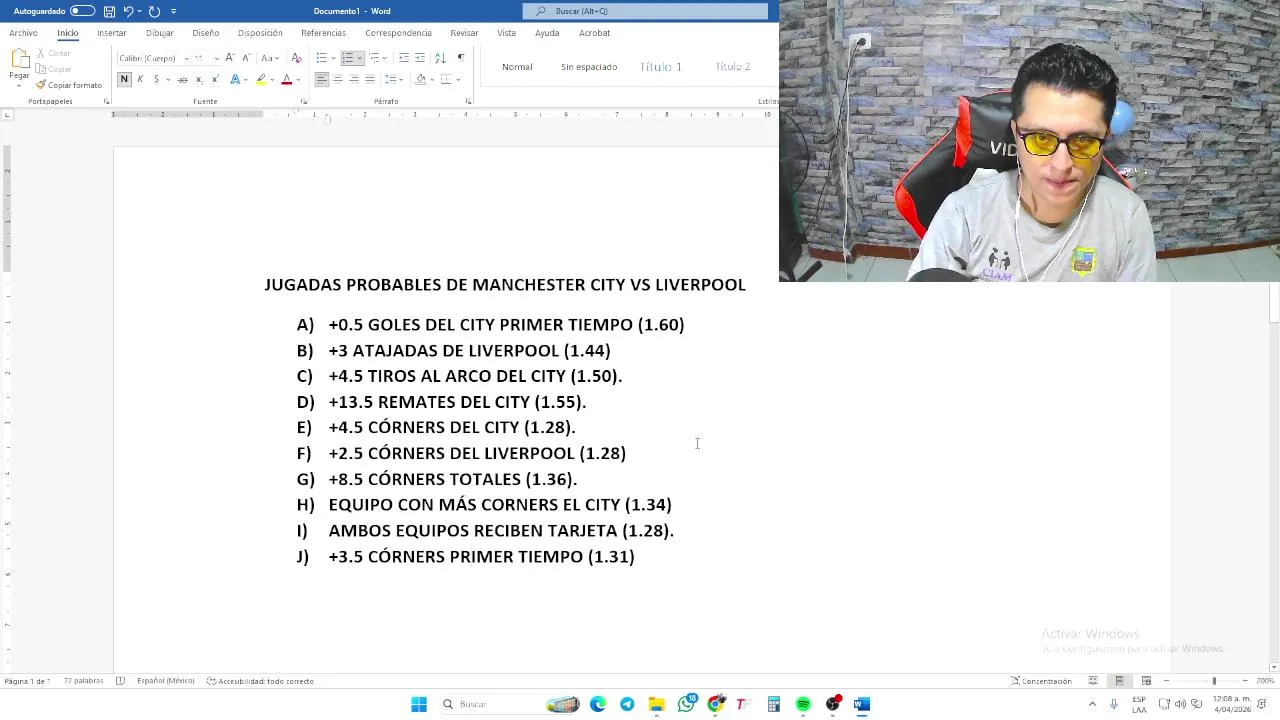This screenshot has width=1280, height=720.
Task: Redo action in title bar
Action: (x=154, y=11)
